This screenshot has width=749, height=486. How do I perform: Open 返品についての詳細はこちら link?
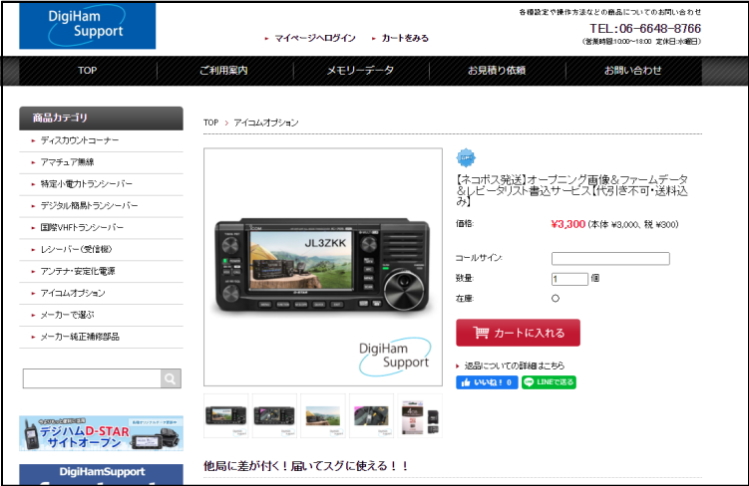pyautogui.click(x=514, y=366)
